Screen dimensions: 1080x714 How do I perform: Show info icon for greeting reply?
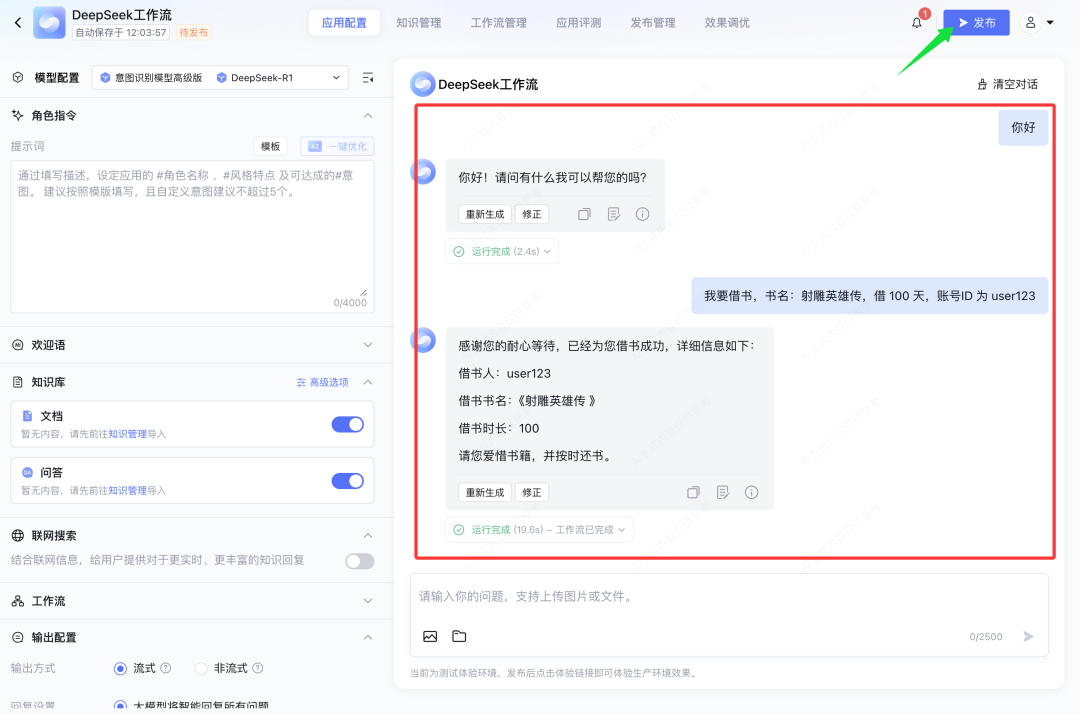[x=643, y=214]
